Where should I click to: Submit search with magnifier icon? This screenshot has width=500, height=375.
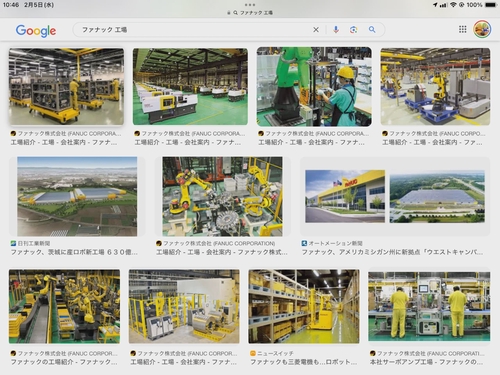pos(372,30)
